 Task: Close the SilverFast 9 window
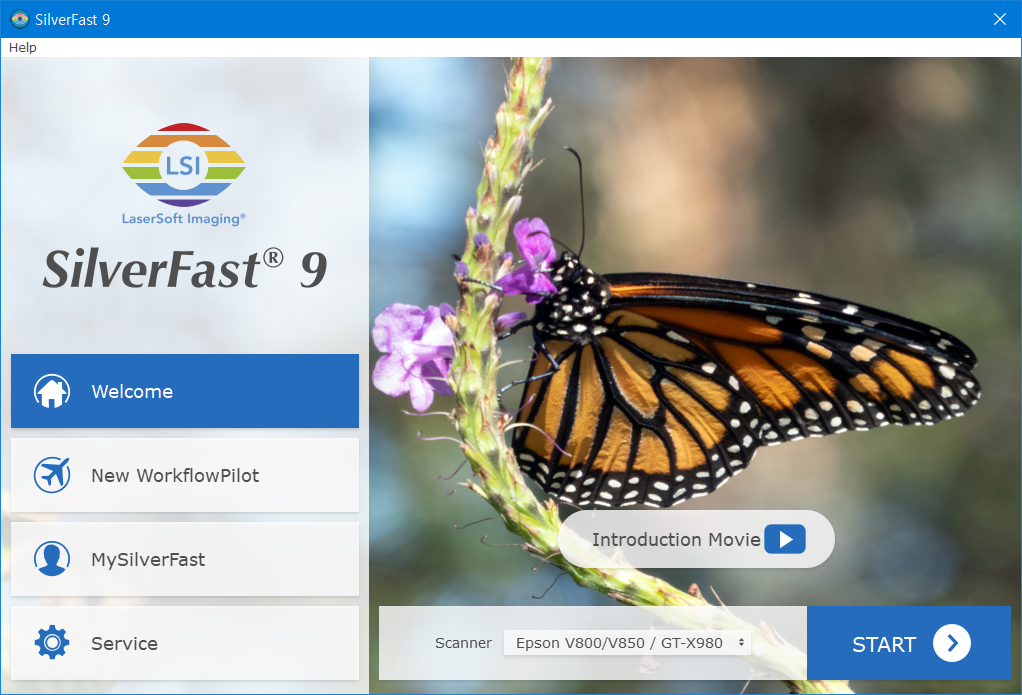point(1000,20)
